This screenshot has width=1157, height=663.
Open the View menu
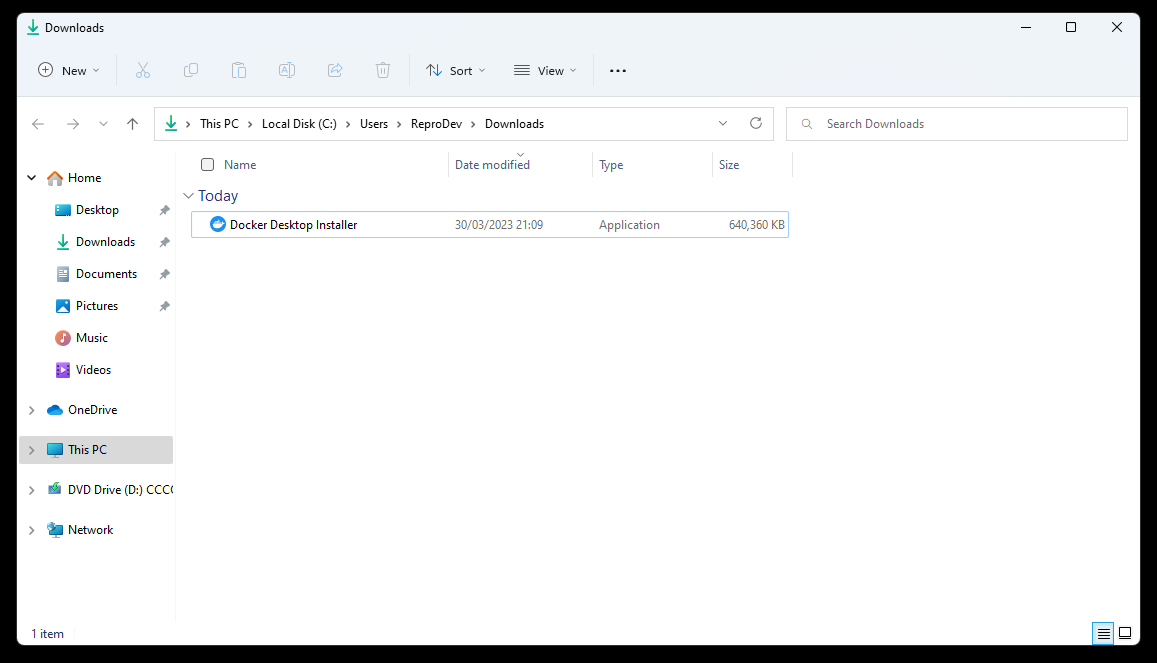coord(544,70)
